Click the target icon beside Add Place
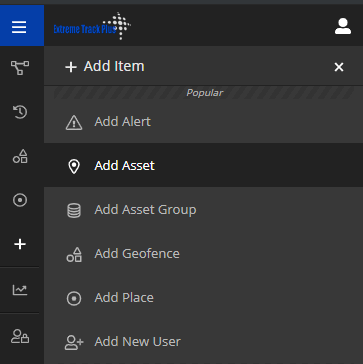363x364 pixels. pyautogui.click(x=74, y=298)
